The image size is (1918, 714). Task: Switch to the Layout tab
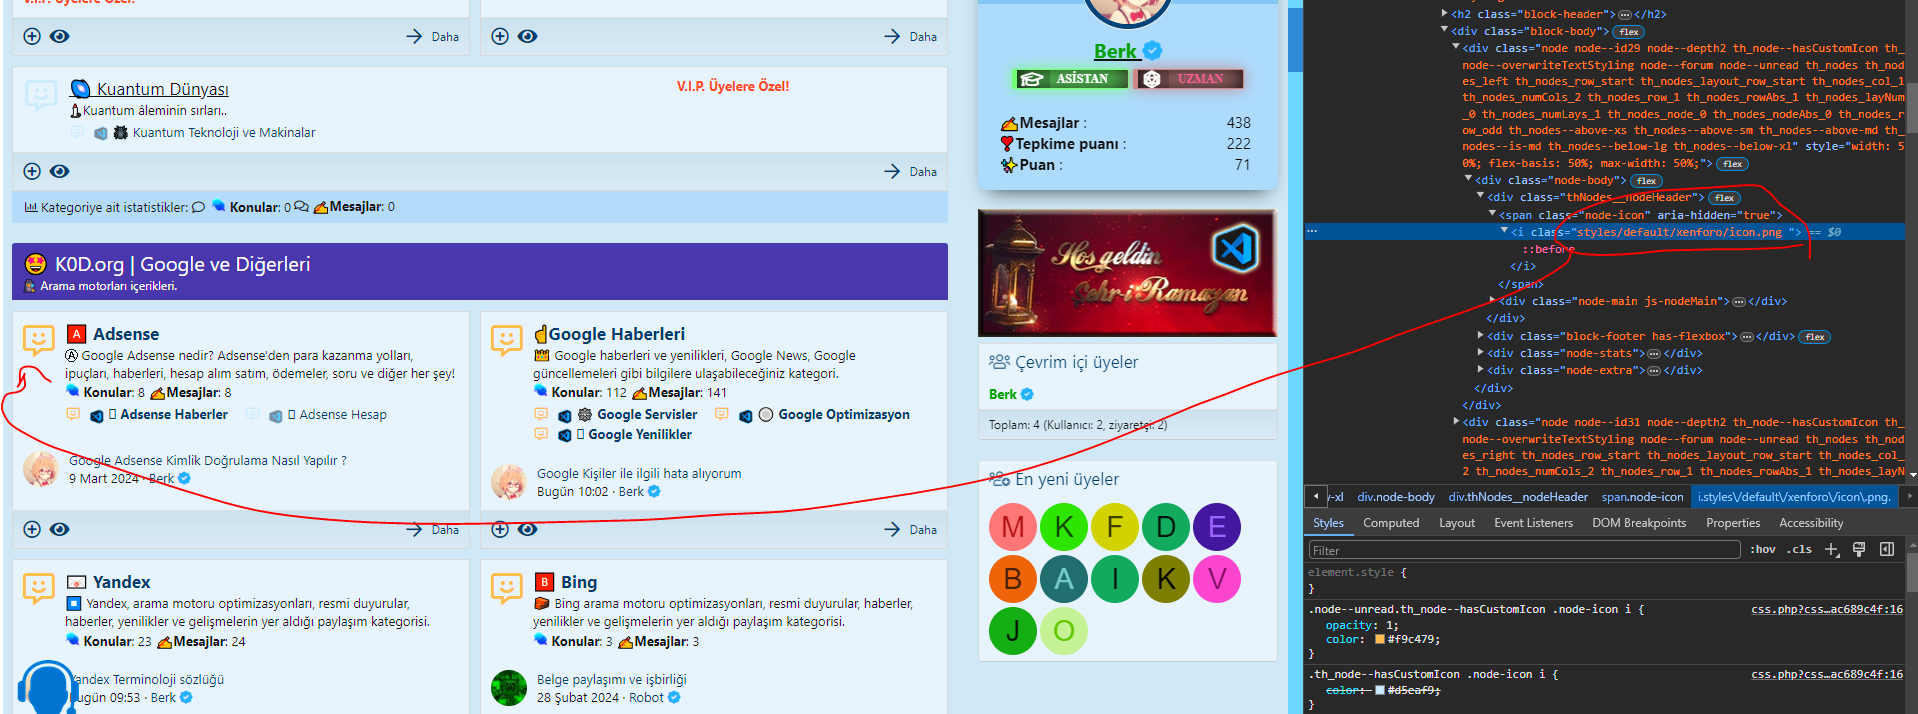tap(1457, 523)
